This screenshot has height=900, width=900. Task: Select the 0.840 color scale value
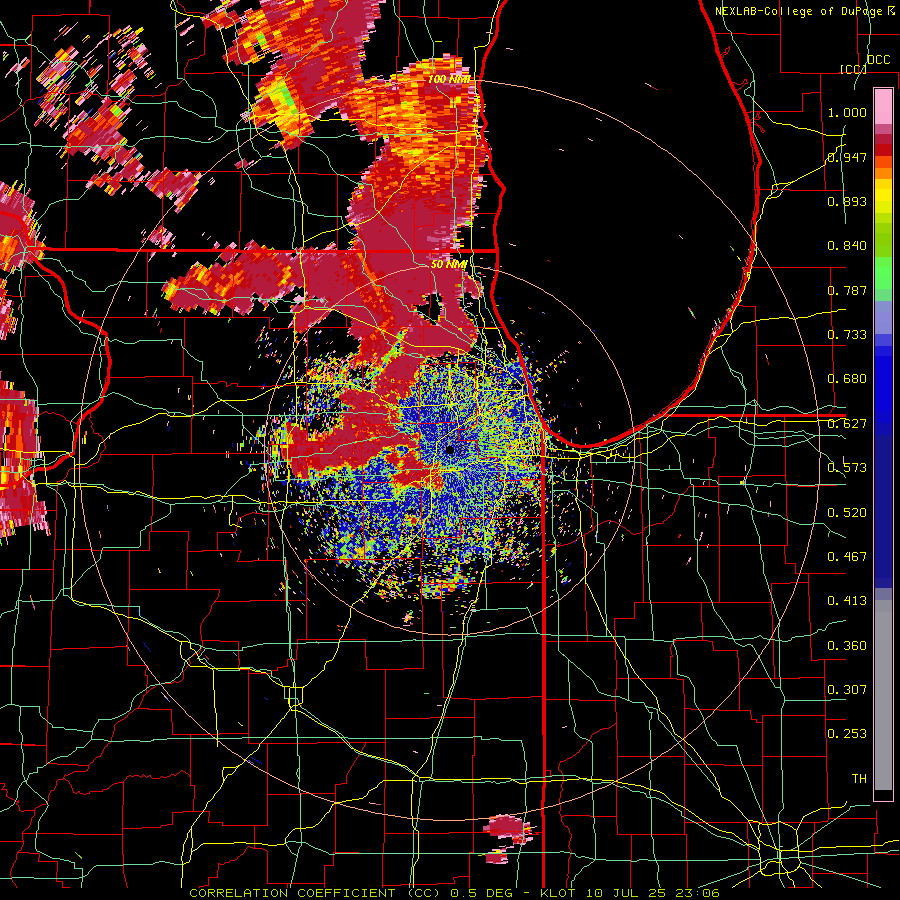847,246
